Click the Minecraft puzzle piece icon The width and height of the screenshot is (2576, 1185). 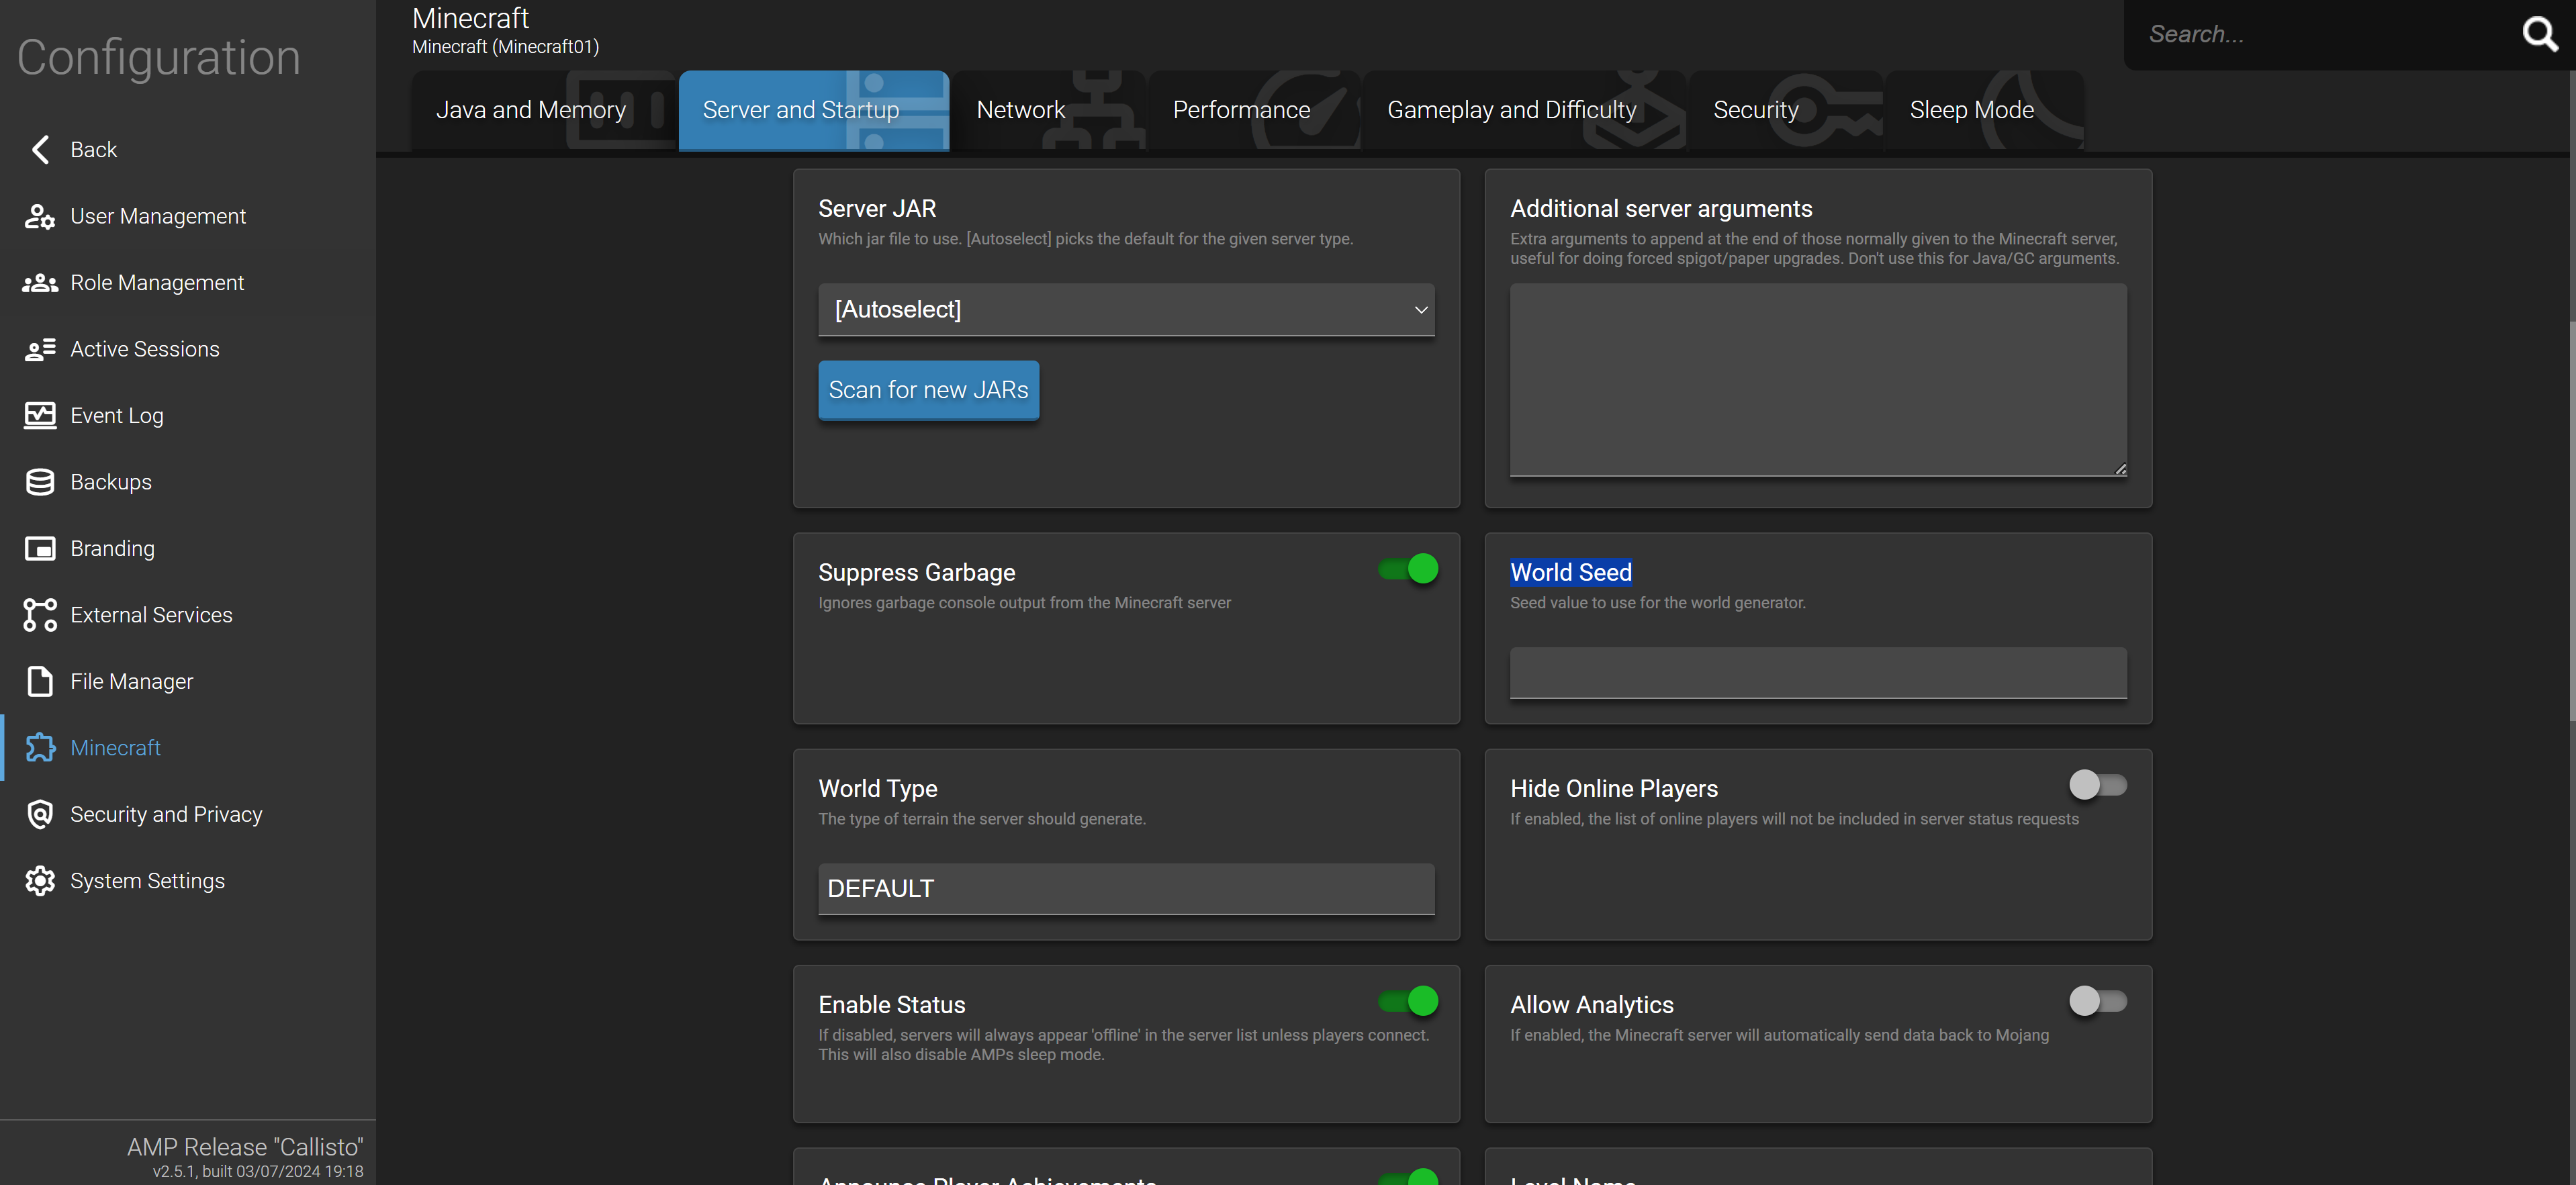(x=40, y=748)
